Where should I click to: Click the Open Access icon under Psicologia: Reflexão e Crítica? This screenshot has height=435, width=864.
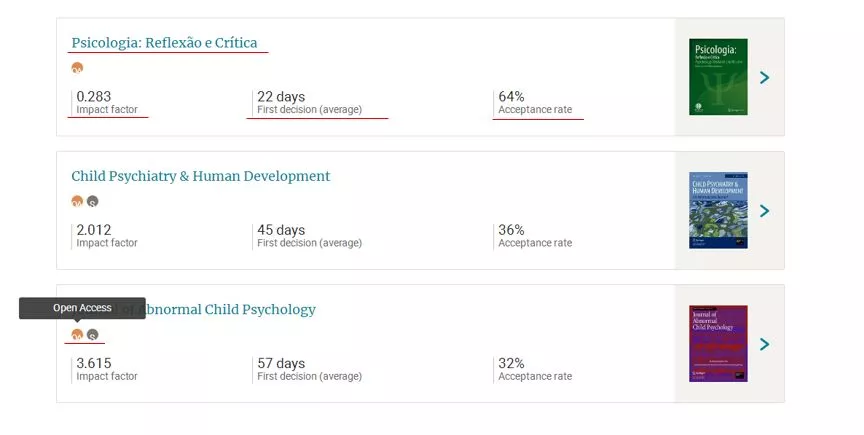pyautogui.click(x=77, y=68)
